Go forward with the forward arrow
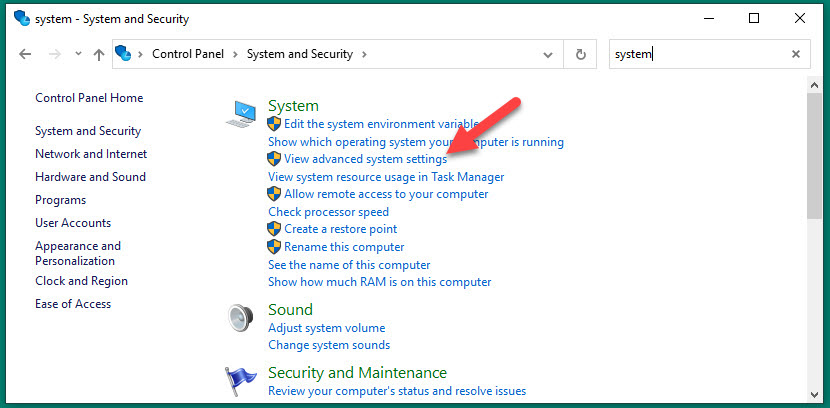The width and height of the screenshot is (830, 408). click(x=55, y=54)
